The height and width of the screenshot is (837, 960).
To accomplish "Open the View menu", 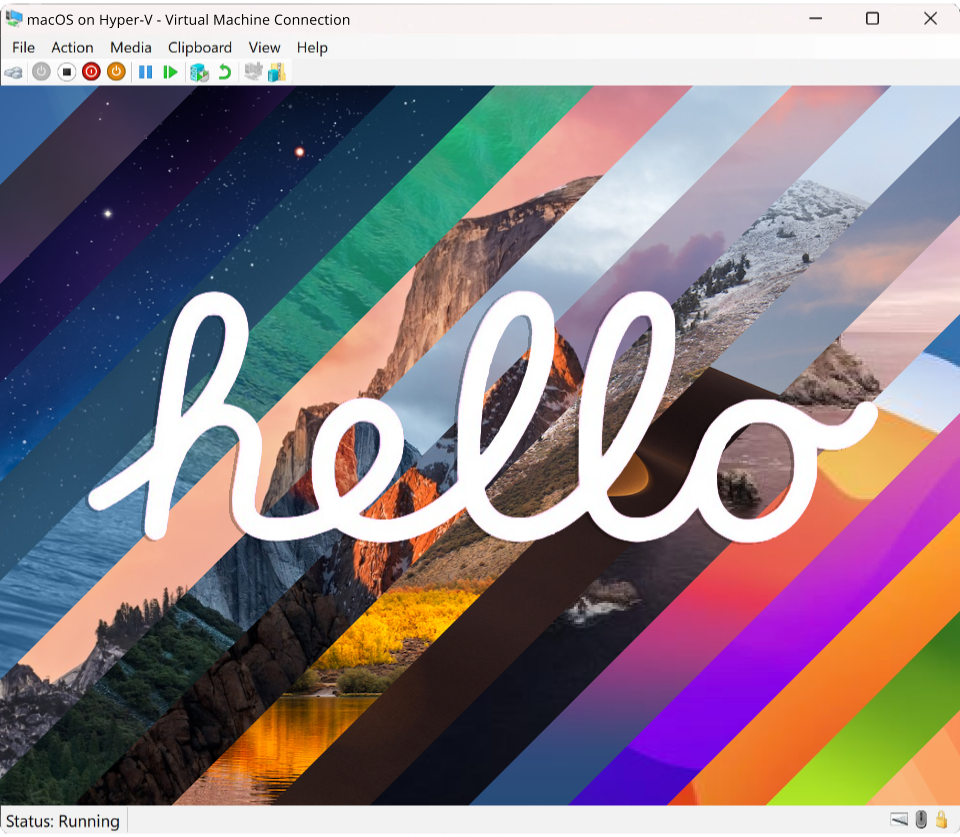I will coord(264,48).
